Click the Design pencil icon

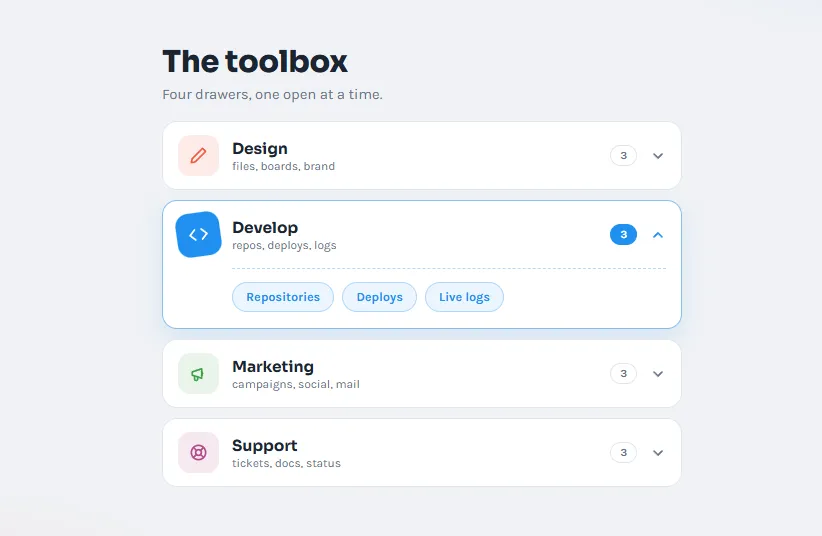(x=198, y=156)
